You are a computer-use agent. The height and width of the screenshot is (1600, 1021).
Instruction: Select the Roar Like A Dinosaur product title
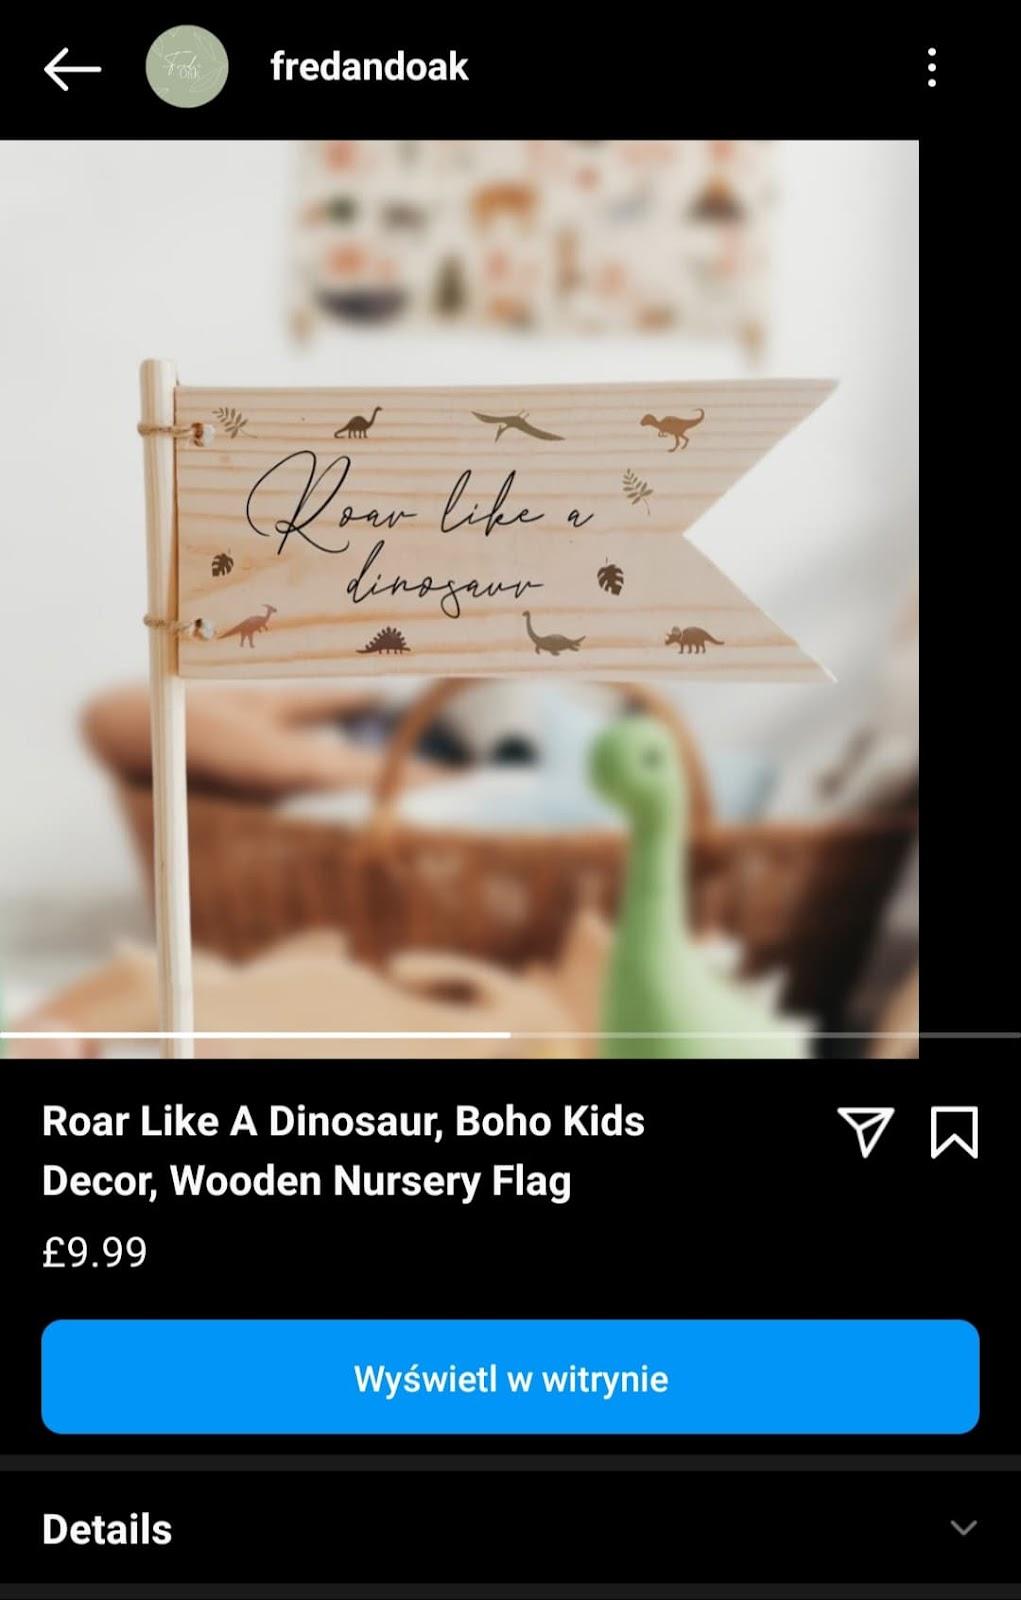pyautogui.click(x=343, y=1151)
